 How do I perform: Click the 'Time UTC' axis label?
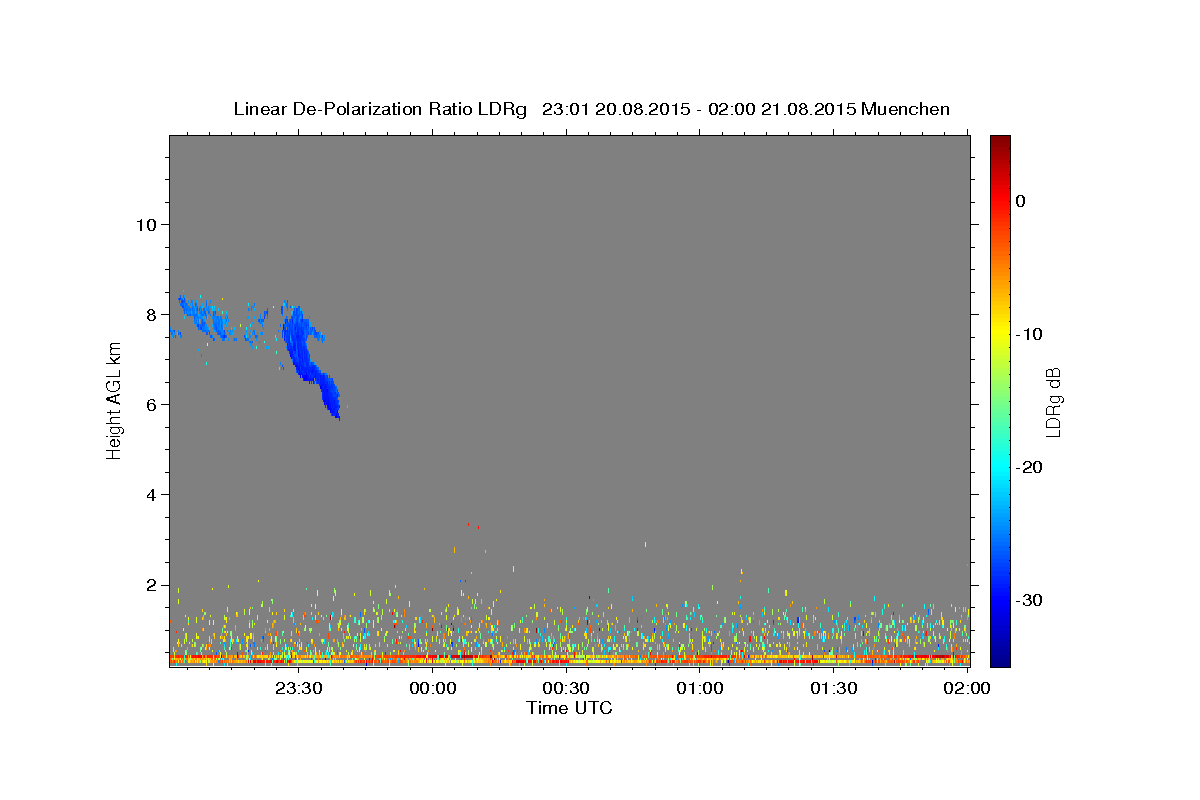[569, 708]
